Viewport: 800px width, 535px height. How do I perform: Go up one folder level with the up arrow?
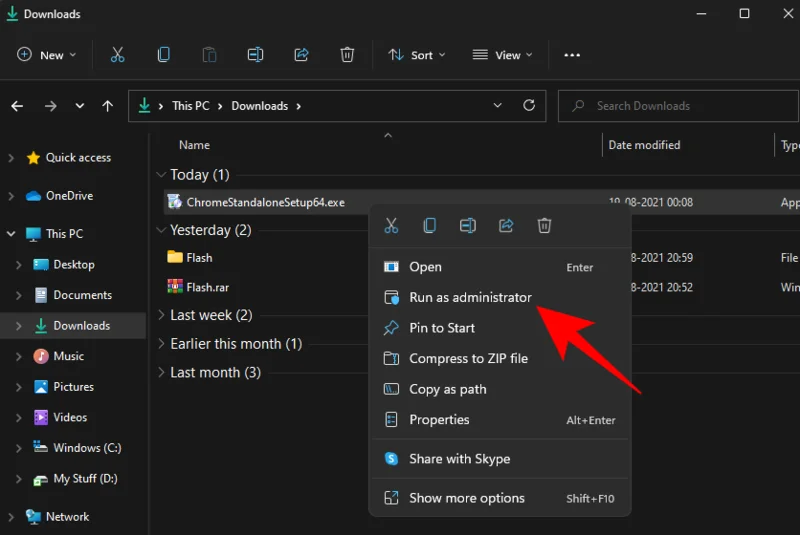click(x=108, y=106)
